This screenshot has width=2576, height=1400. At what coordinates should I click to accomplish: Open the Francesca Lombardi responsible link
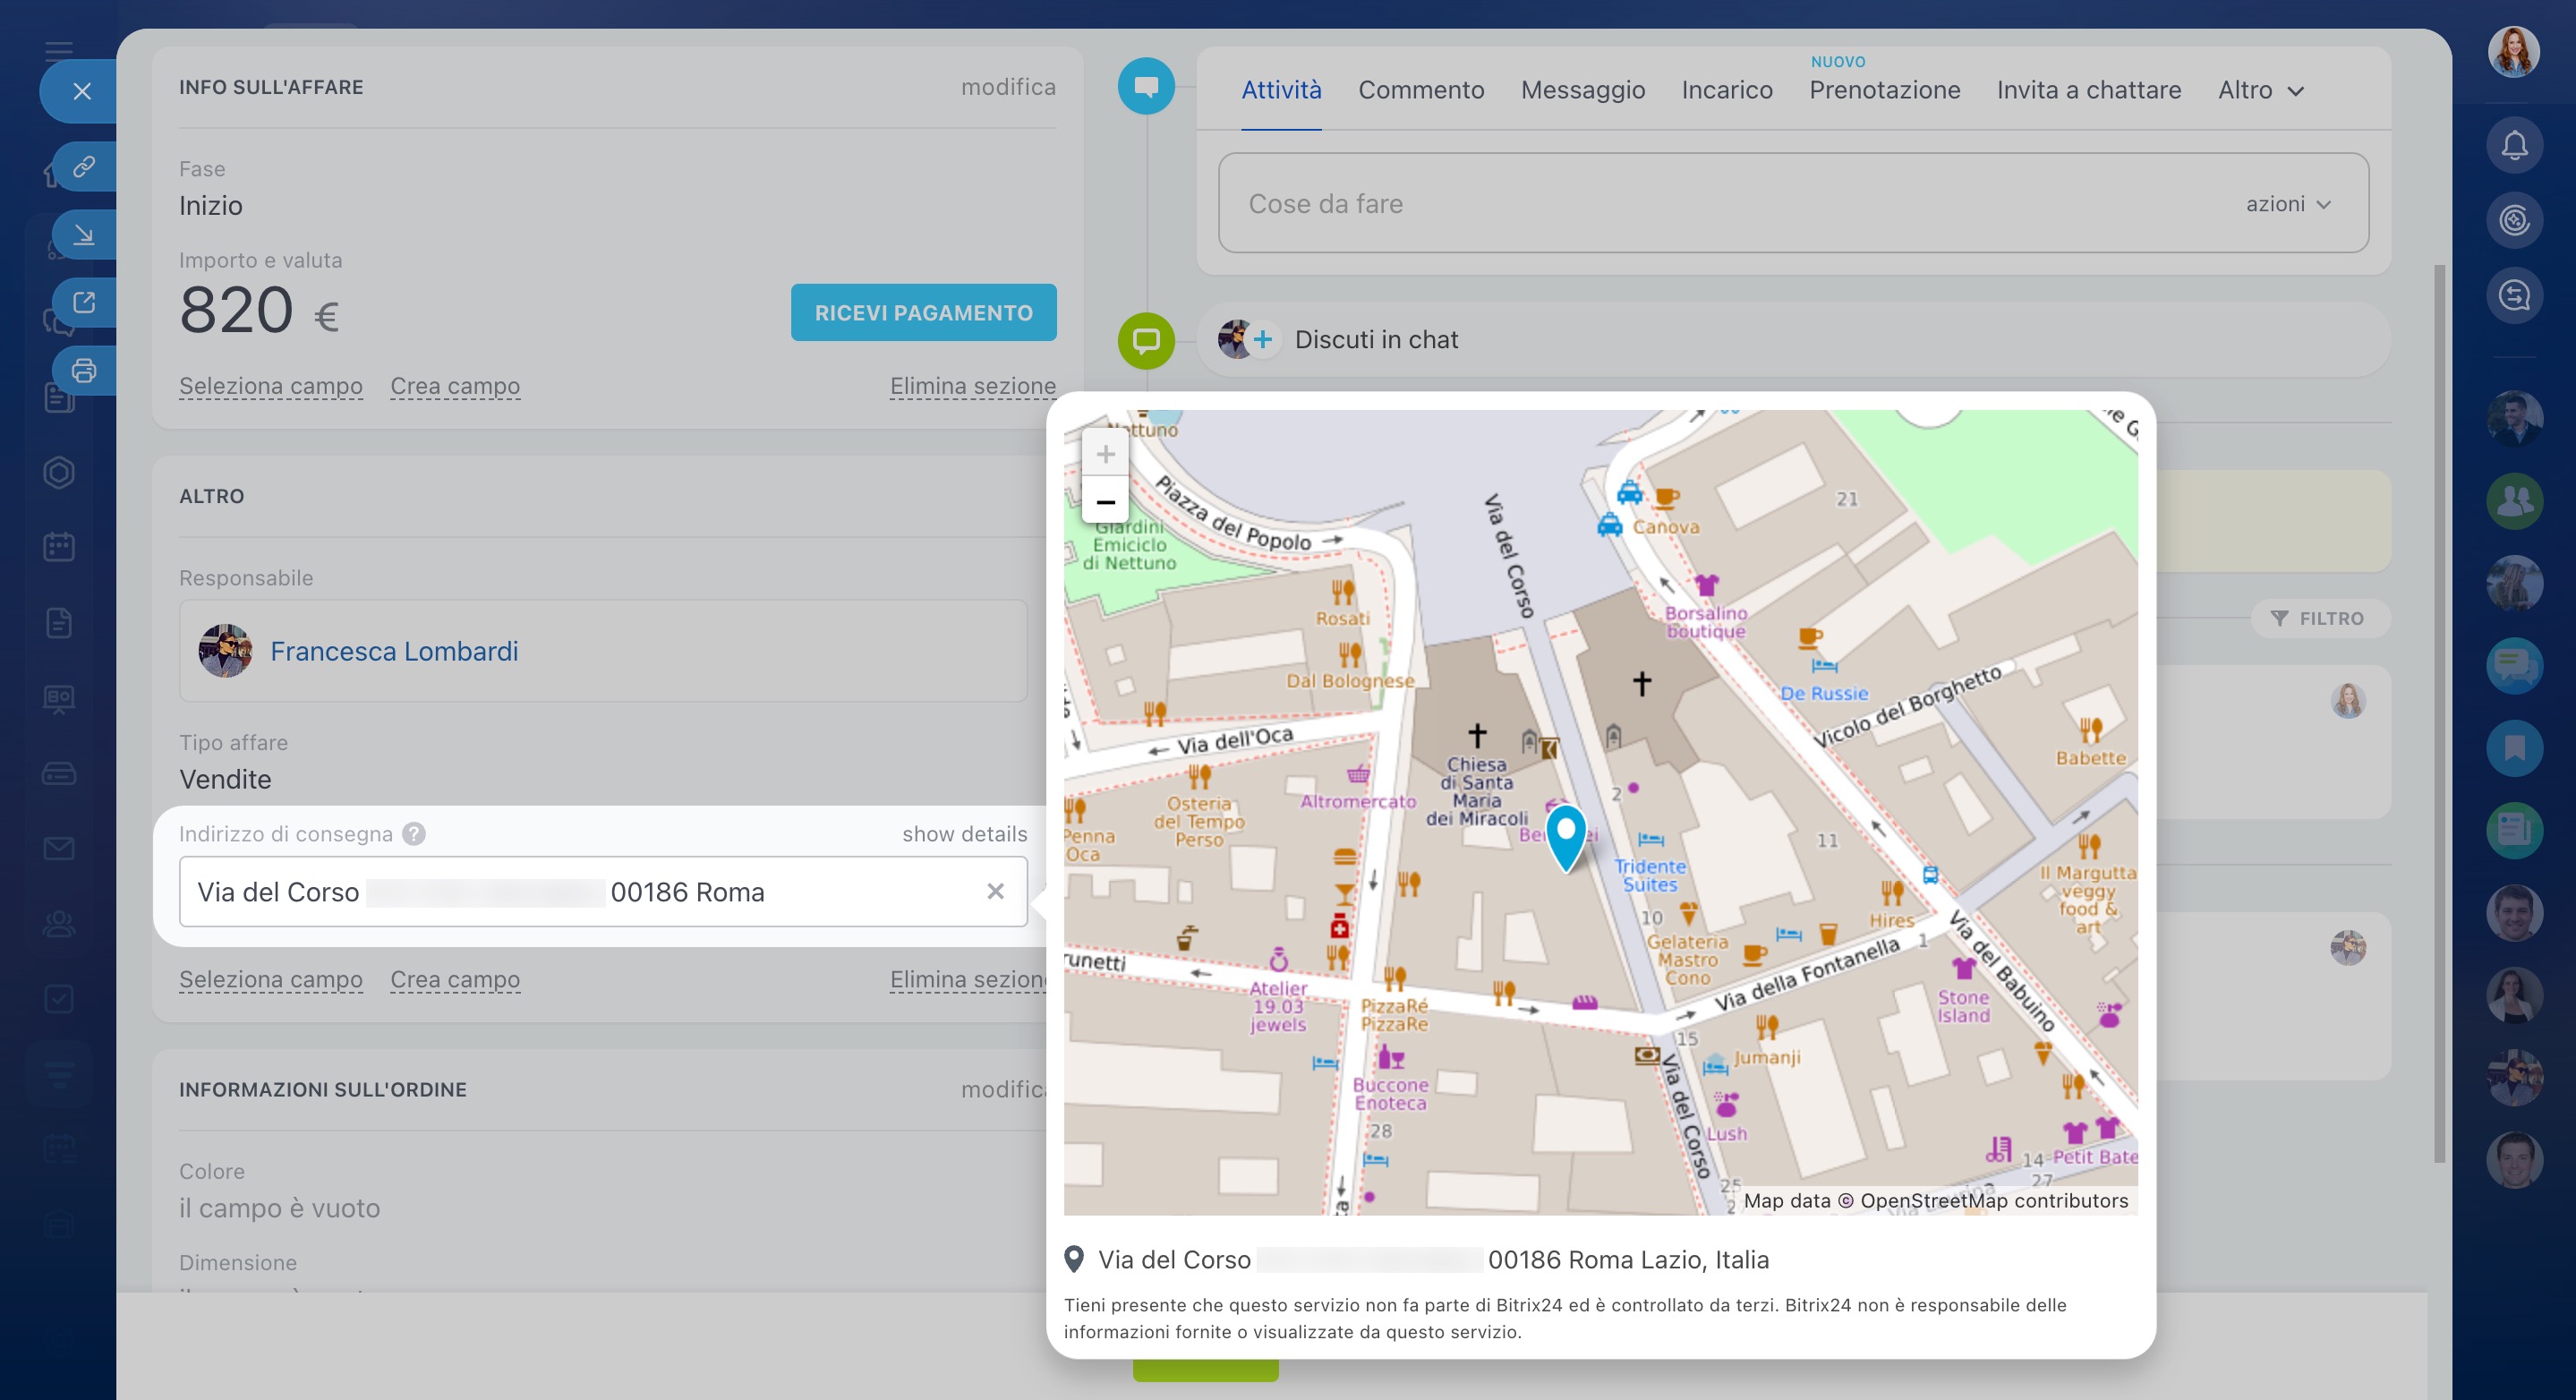(394, 651)
